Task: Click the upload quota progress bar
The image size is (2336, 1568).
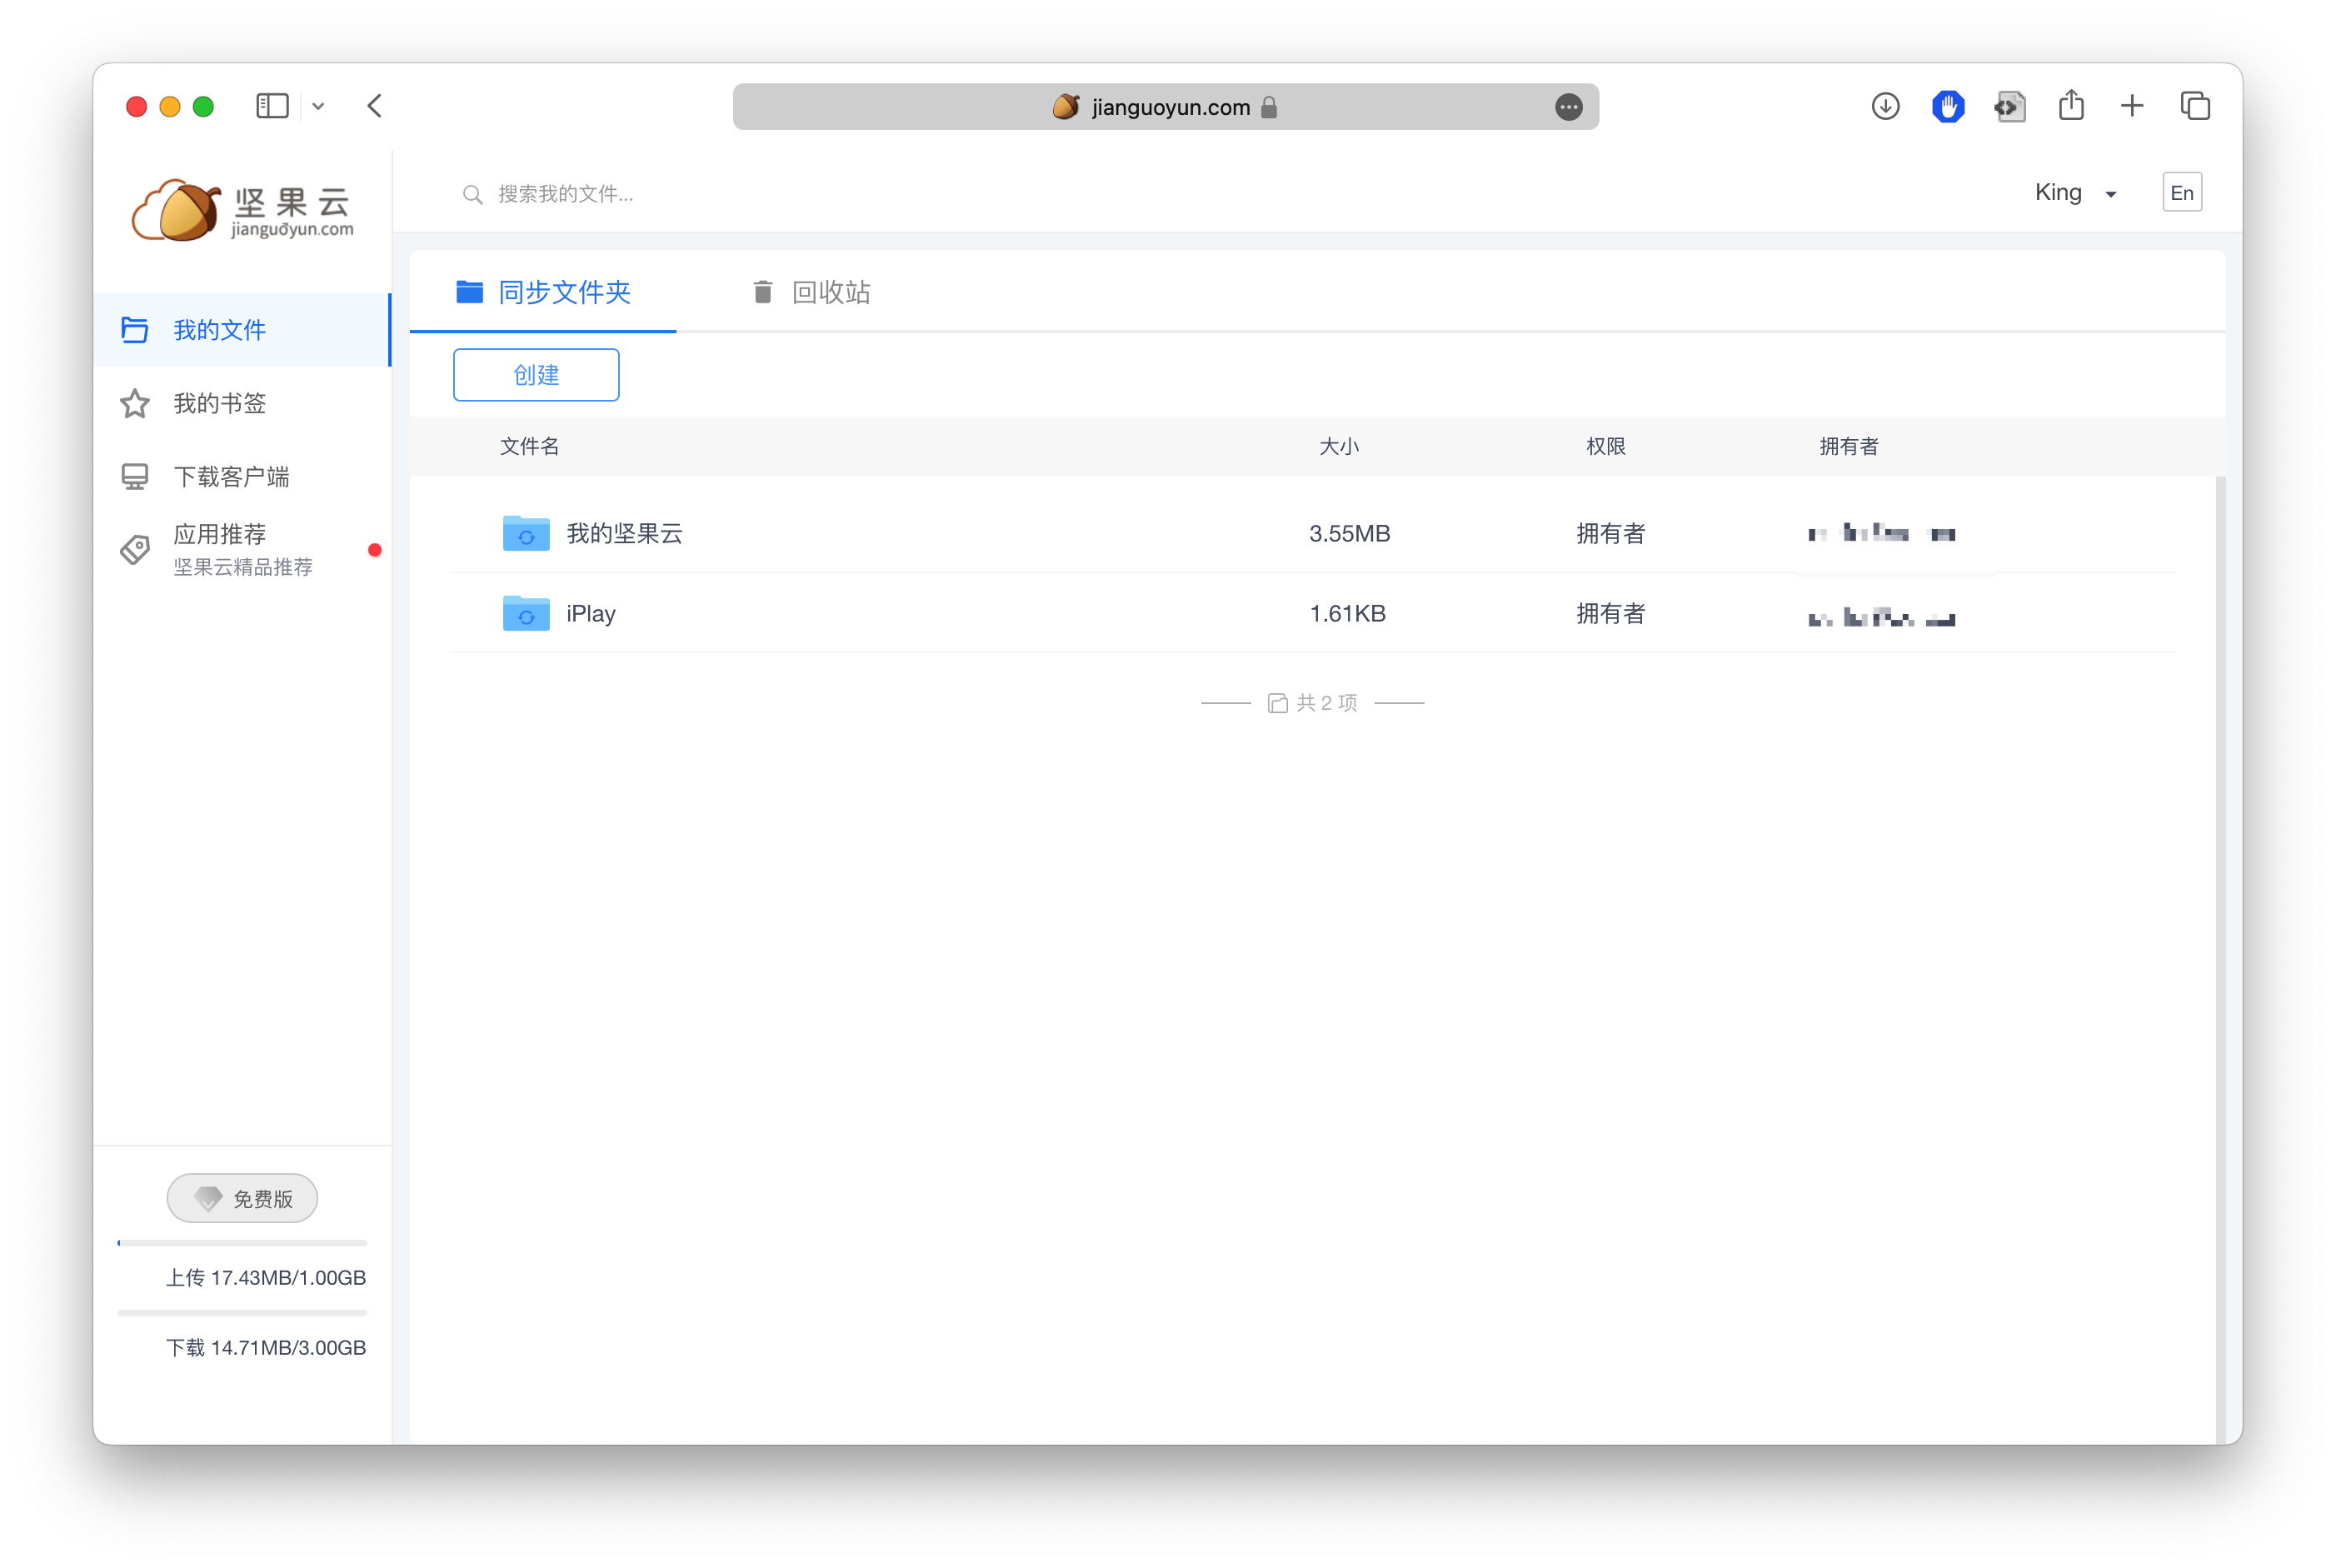Action: coord(242,1243)
